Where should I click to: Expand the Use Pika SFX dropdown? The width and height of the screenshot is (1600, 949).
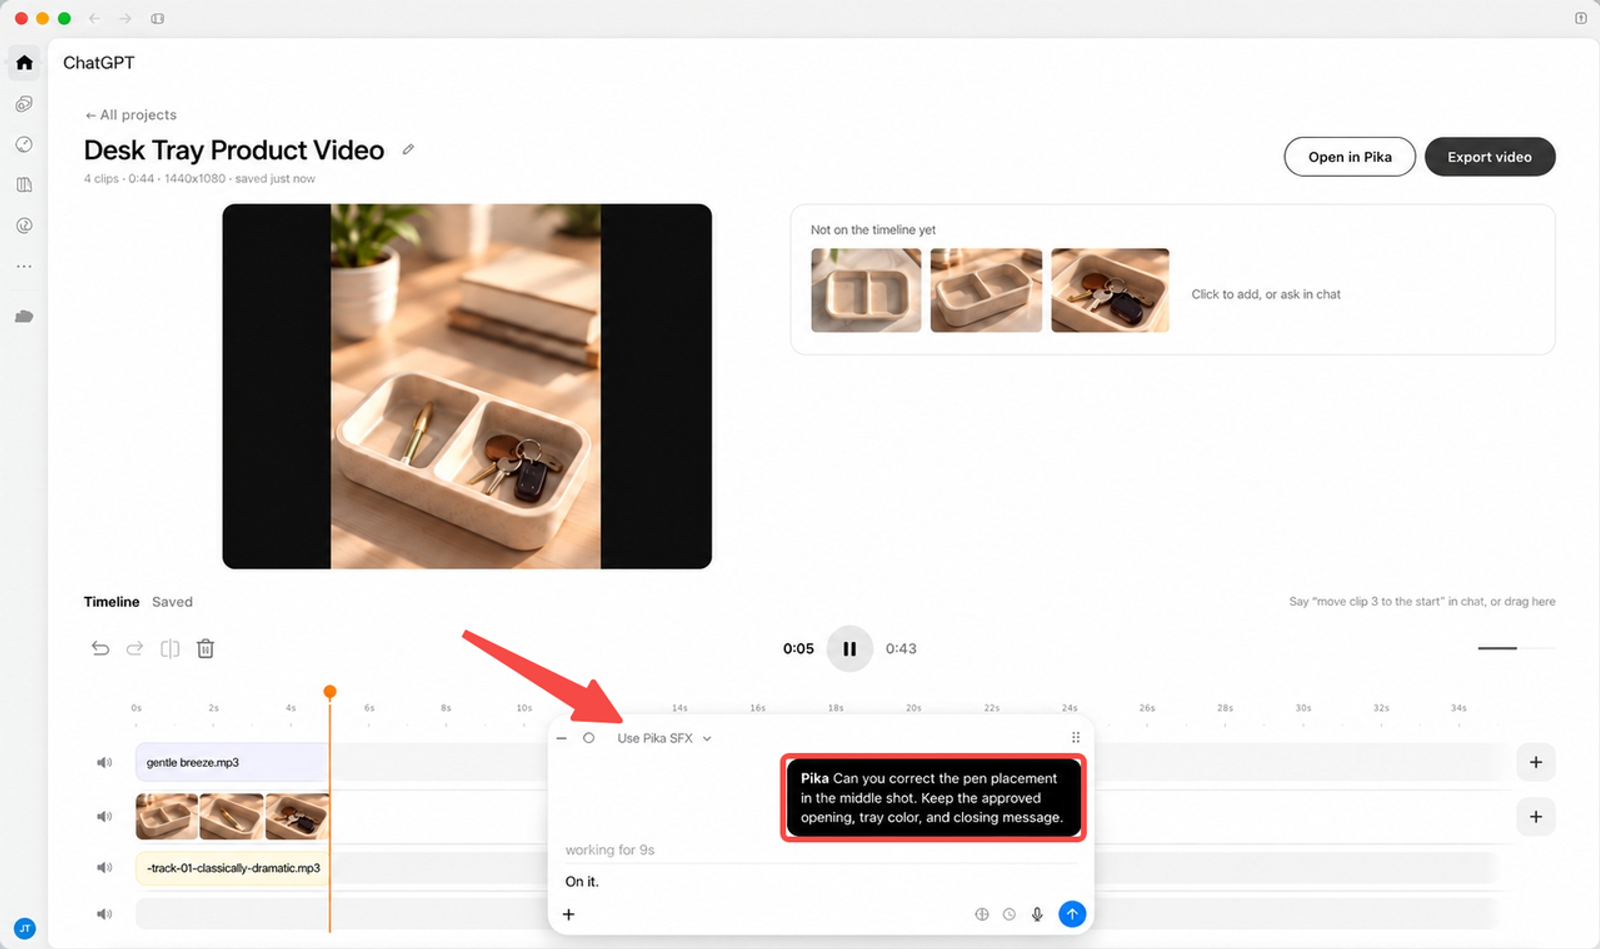(665, 738)
